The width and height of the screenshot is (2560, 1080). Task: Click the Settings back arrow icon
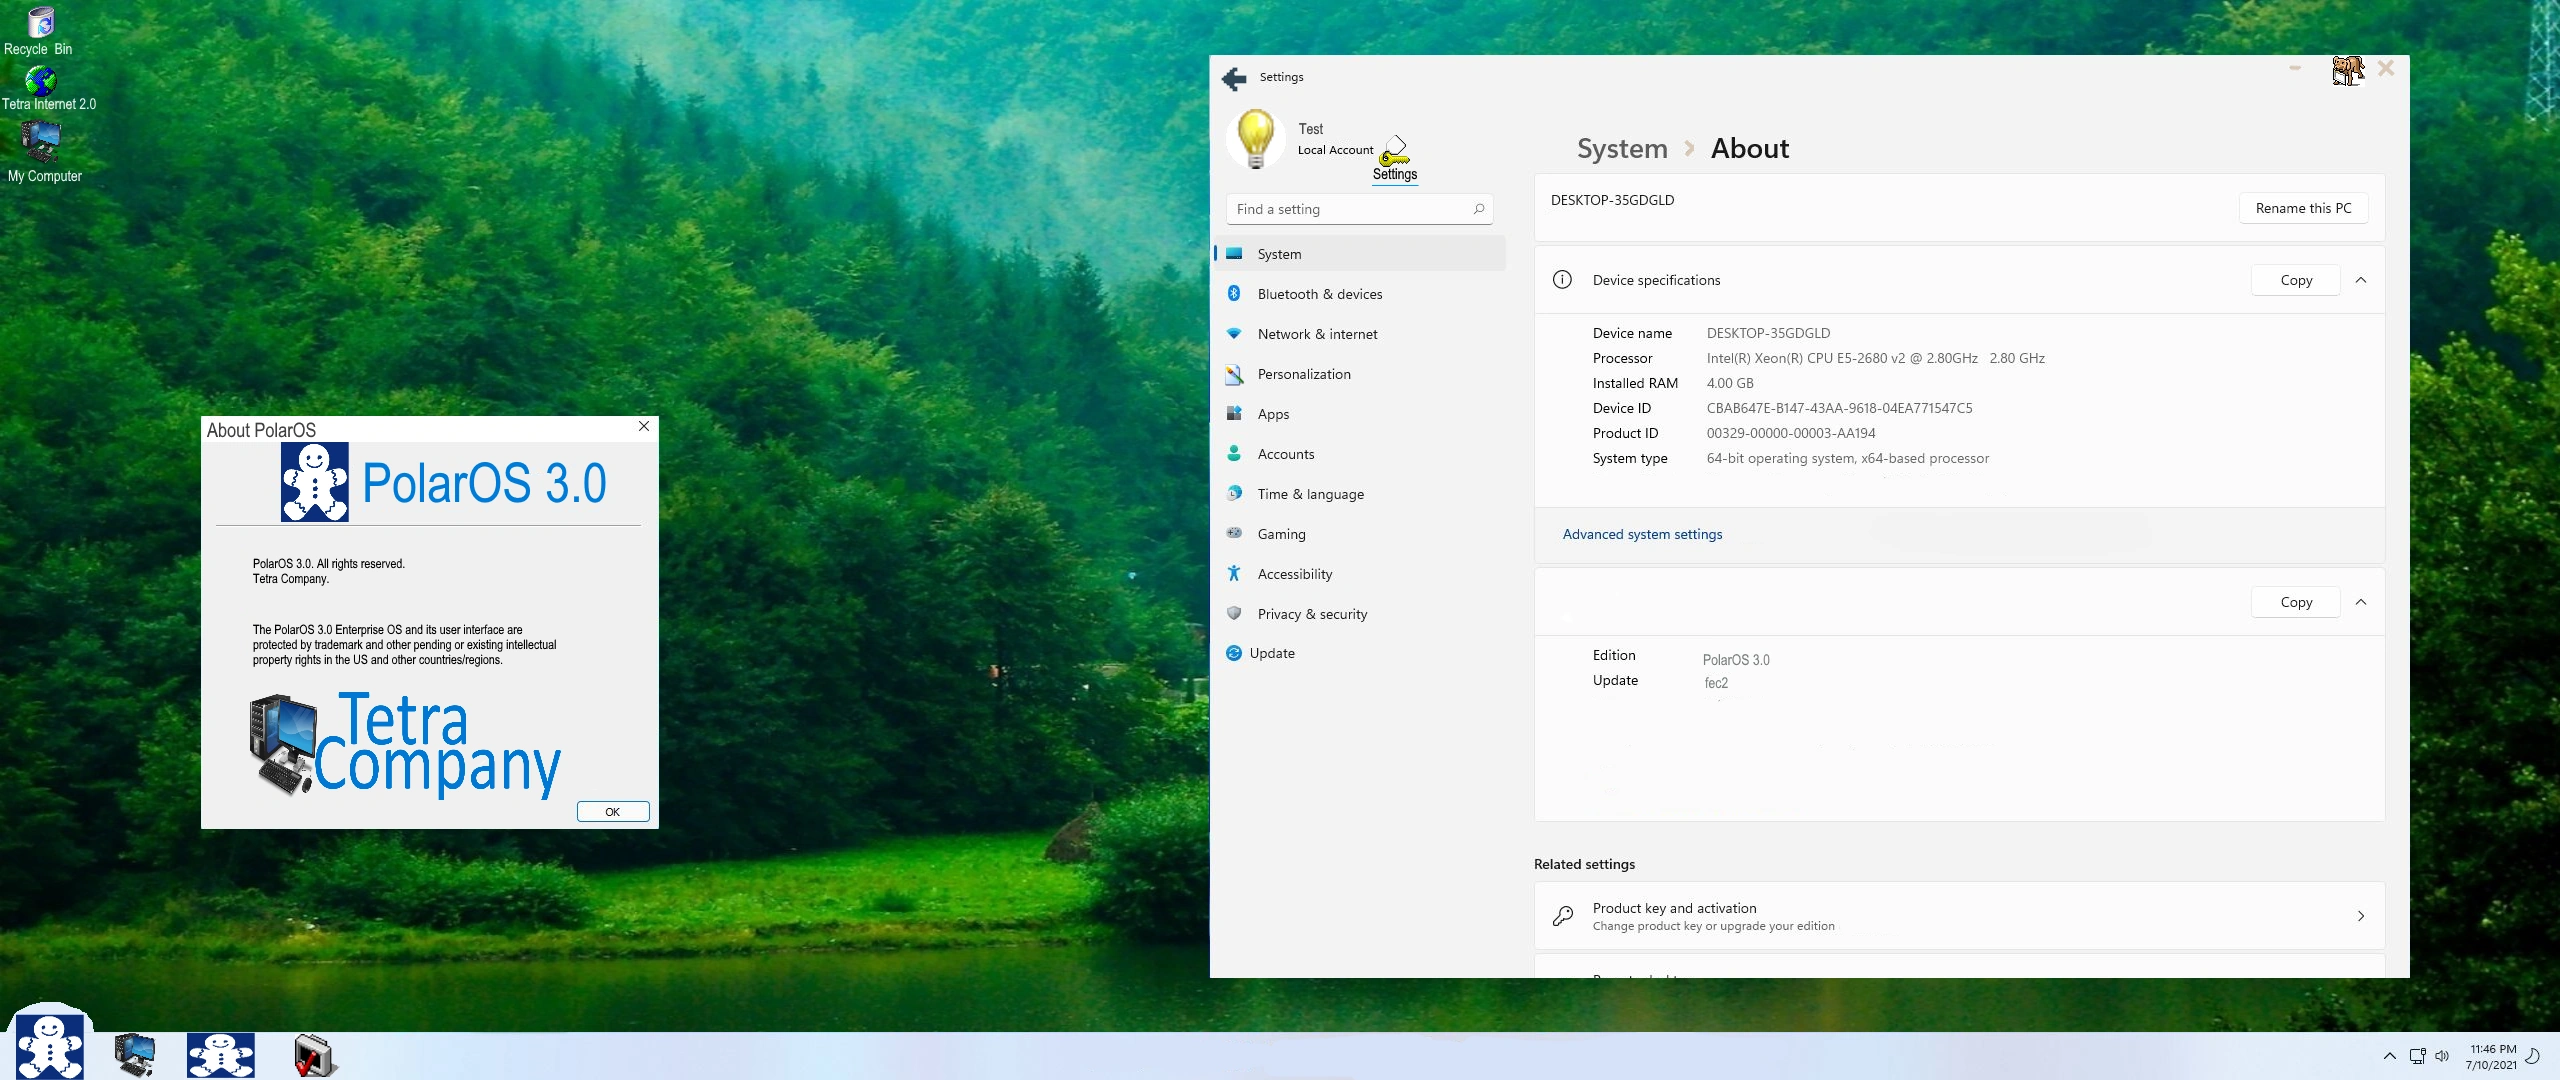(x=1234, y=78)
